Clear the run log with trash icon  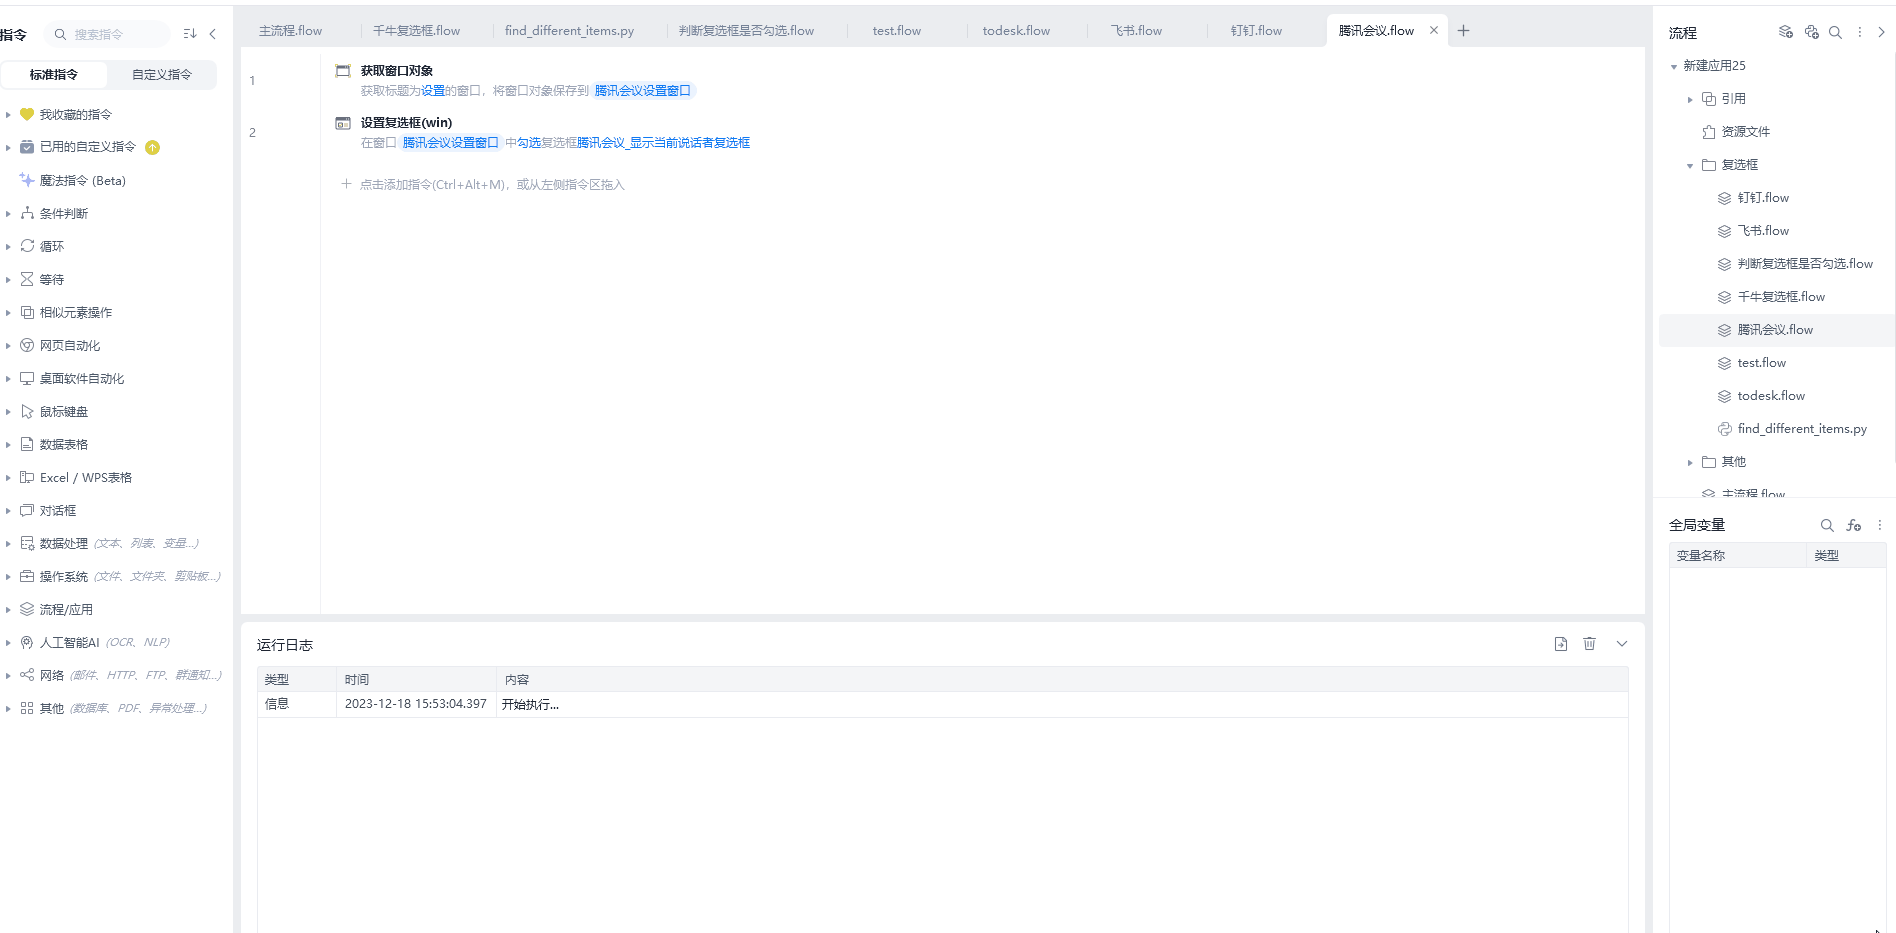pos(1589,644)
